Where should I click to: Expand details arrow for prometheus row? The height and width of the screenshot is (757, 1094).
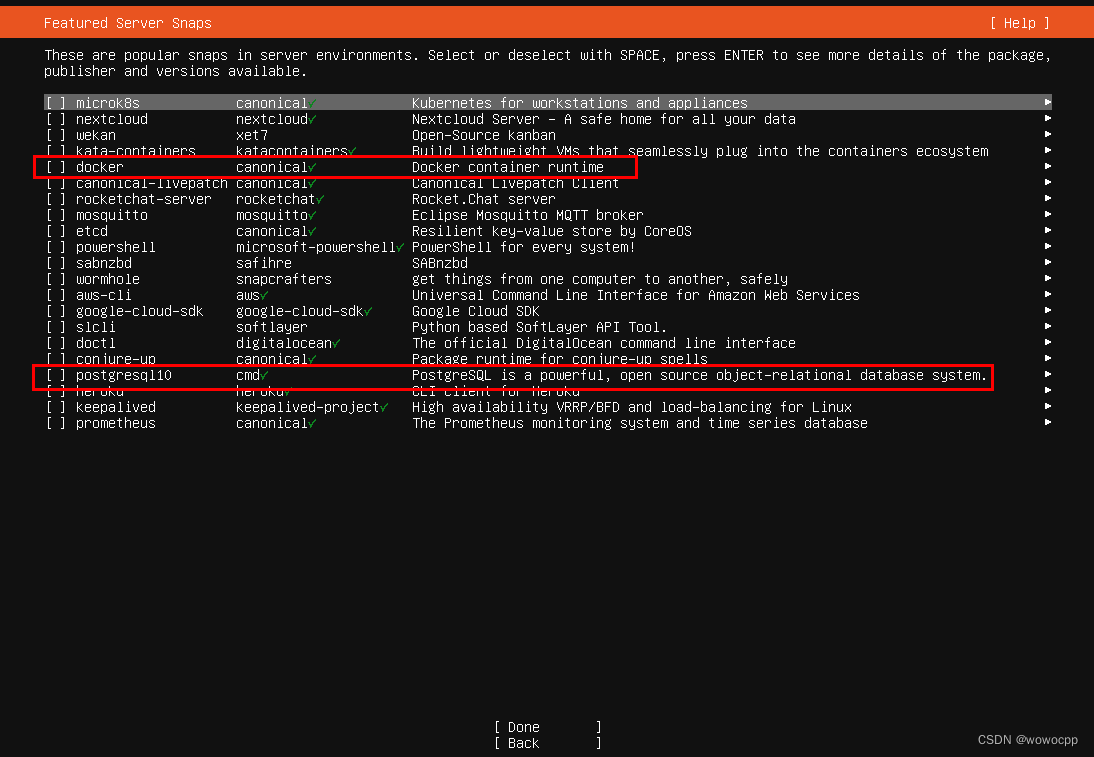coord(1047,423)
